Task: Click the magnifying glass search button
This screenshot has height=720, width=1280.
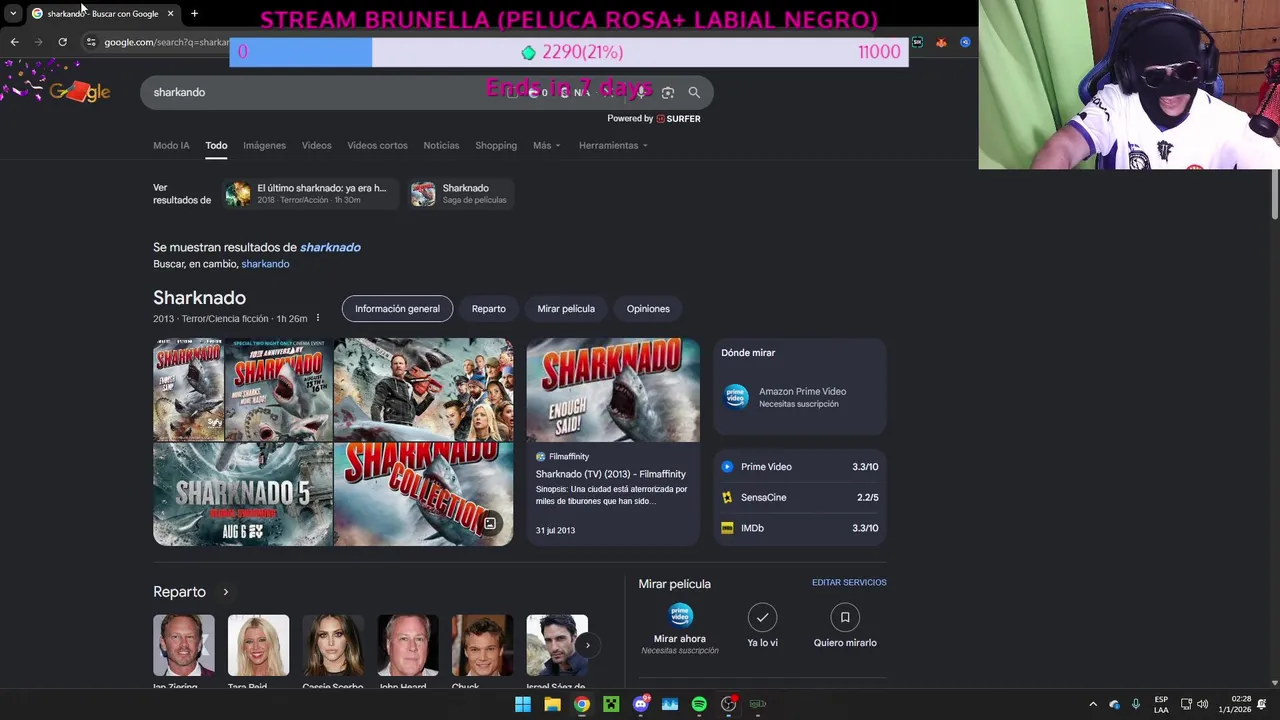Action: [694, 92]
